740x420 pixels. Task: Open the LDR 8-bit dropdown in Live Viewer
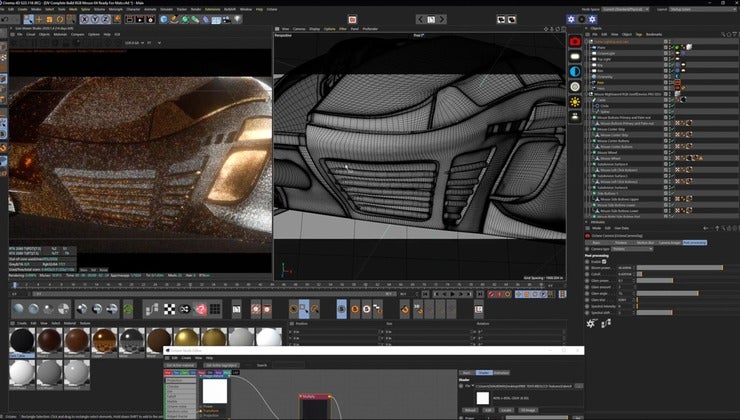click(x=135, y=43)
